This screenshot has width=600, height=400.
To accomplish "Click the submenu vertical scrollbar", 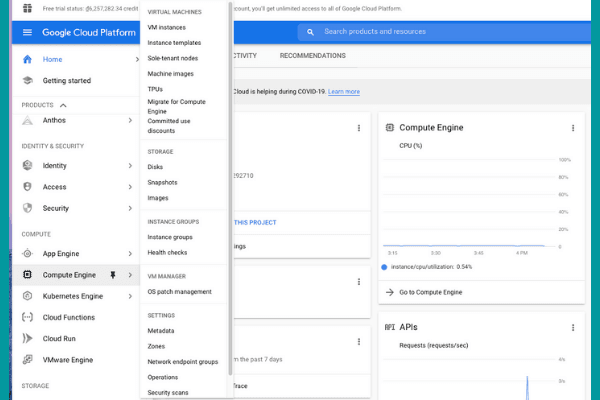I will (230, 188).
